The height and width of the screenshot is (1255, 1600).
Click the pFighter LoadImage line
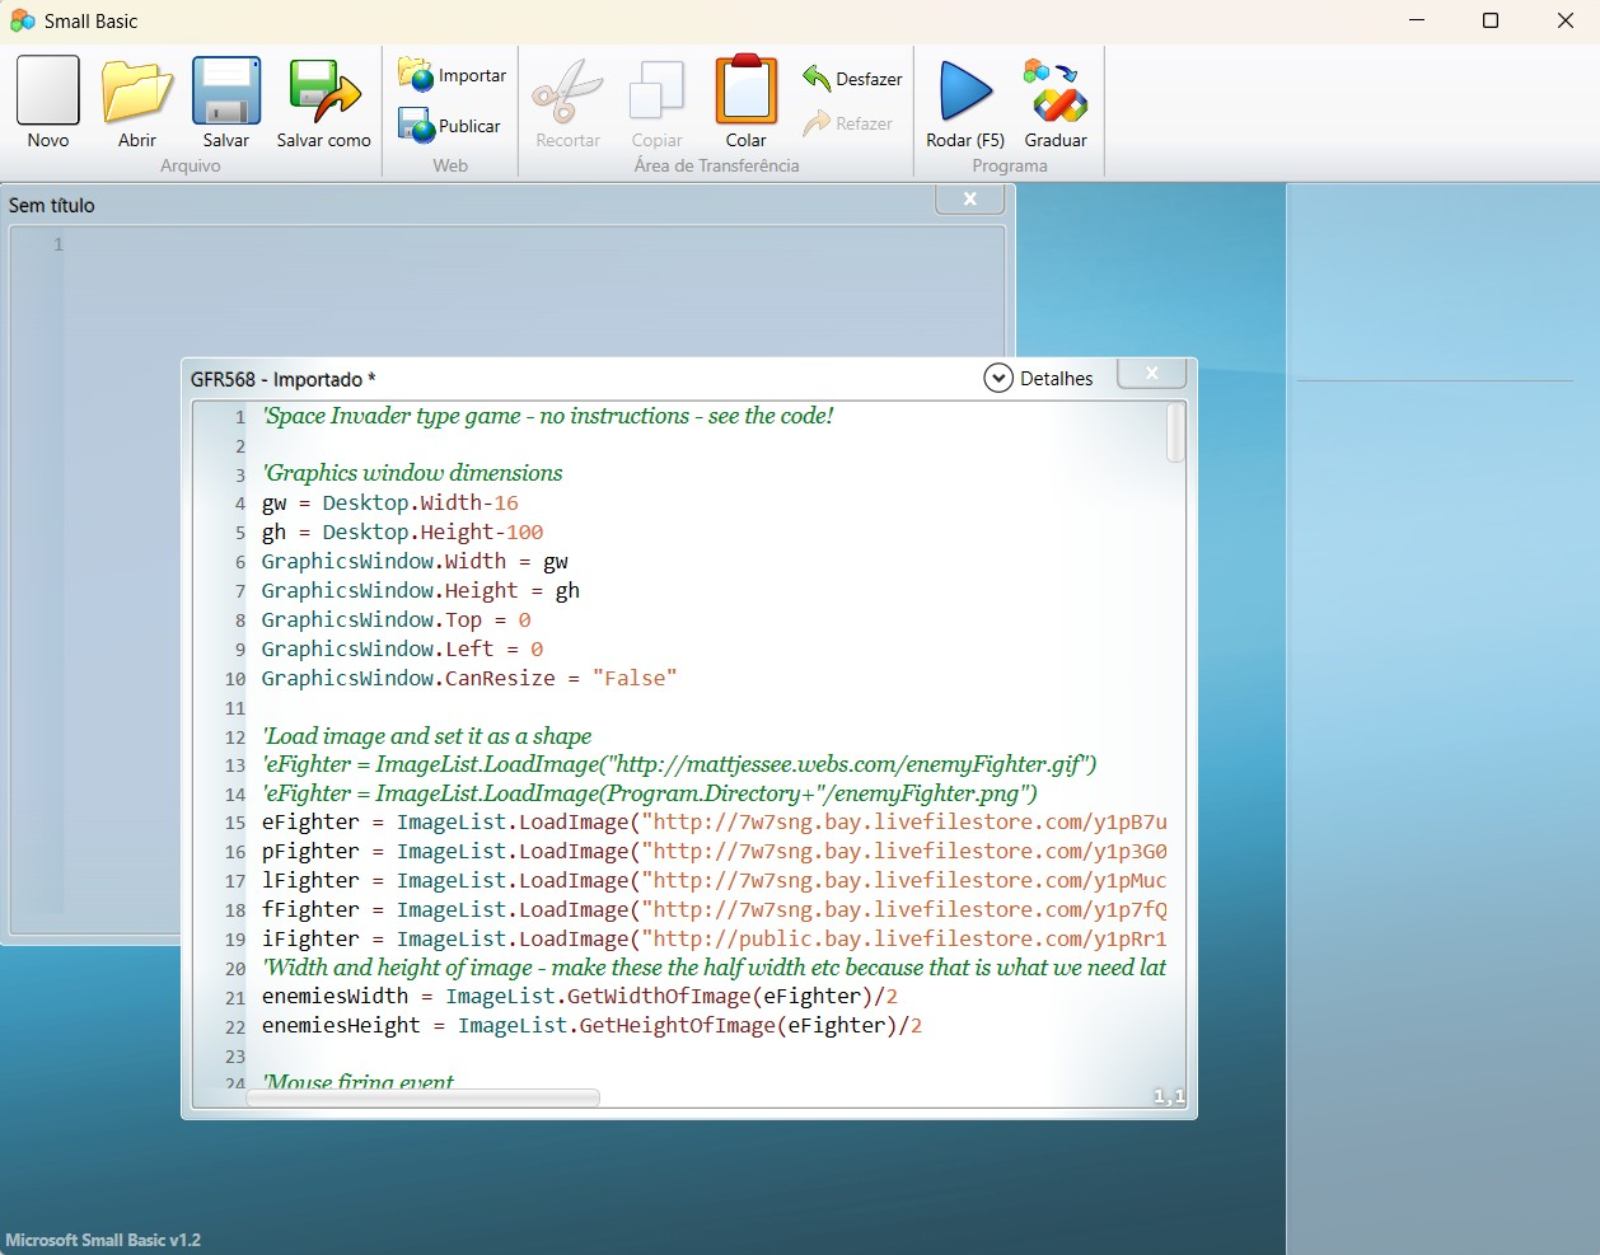tap(714, 851)
